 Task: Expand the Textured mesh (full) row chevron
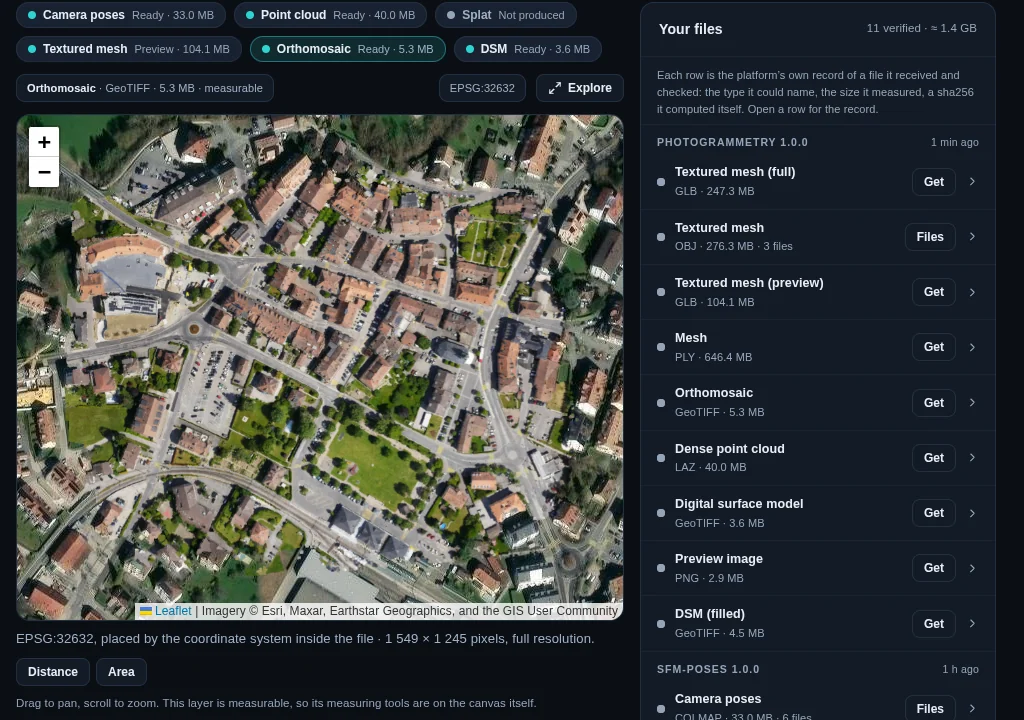(x=972, y=182)
